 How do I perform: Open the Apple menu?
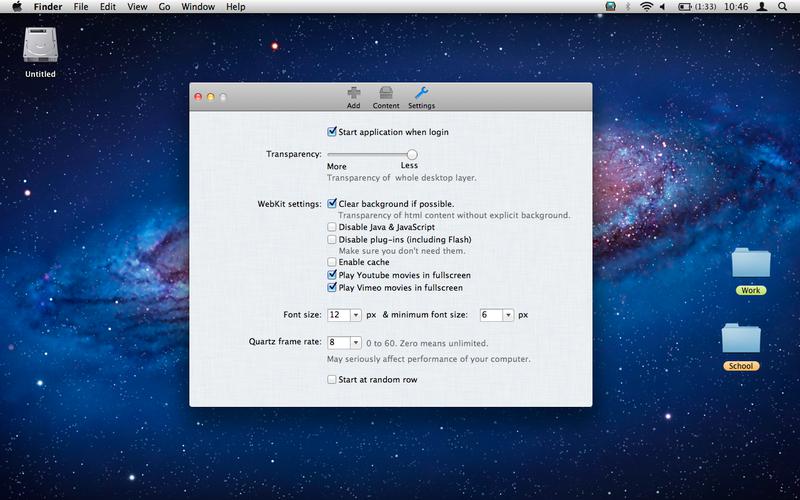17,7
